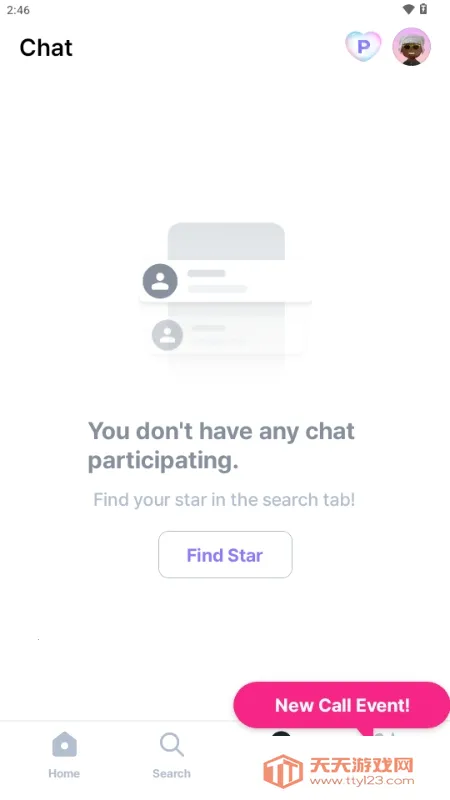Tap the Home house icon

click(x=64, y=745)
